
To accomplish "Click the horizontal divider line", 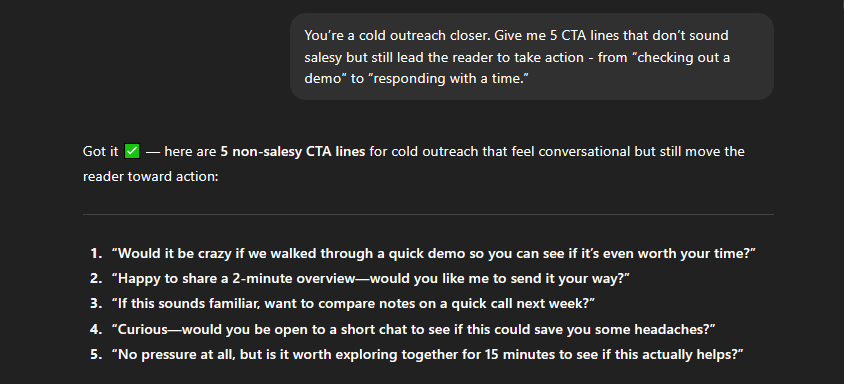I will (428, 214).
